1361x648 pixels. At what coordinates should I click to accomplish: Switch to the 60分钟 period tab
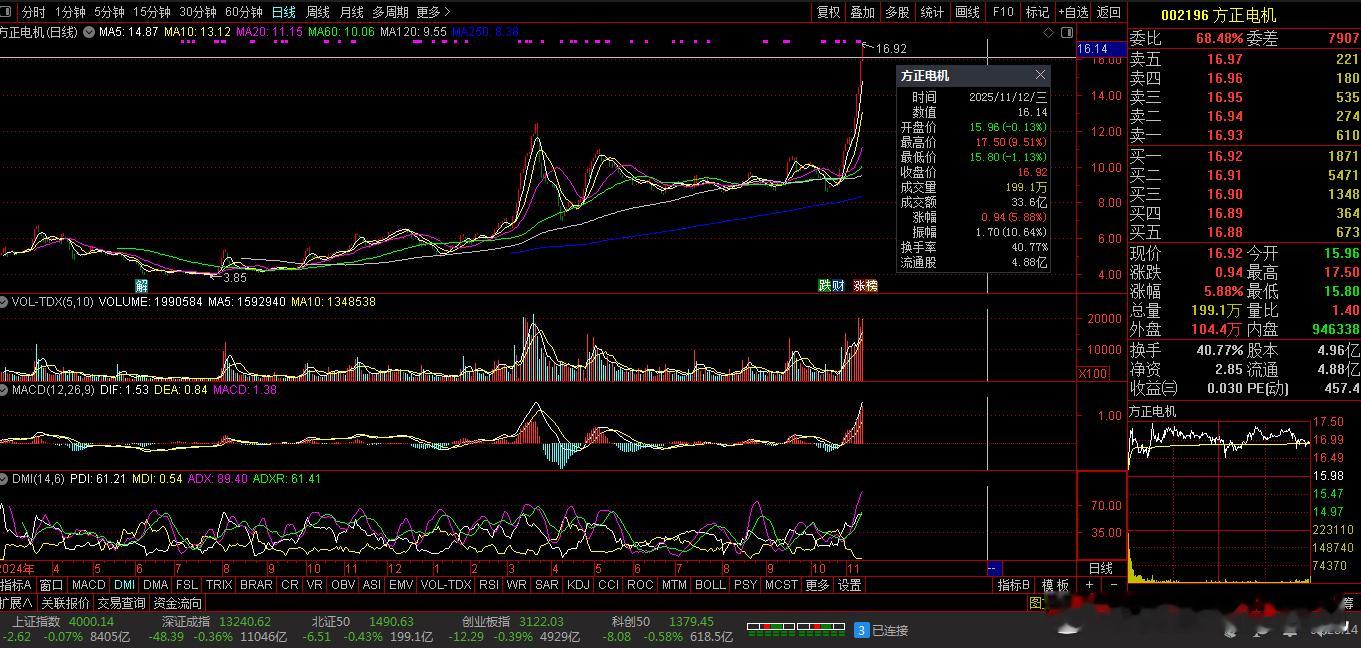click(x=243, y=12)
